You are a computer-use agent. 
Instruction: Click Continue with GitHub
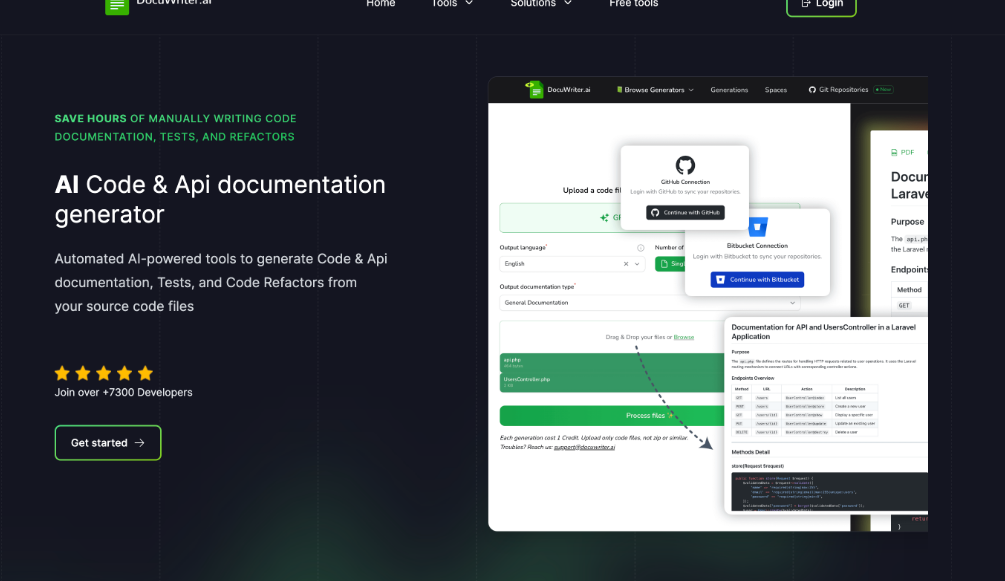[x=685, y=212]
